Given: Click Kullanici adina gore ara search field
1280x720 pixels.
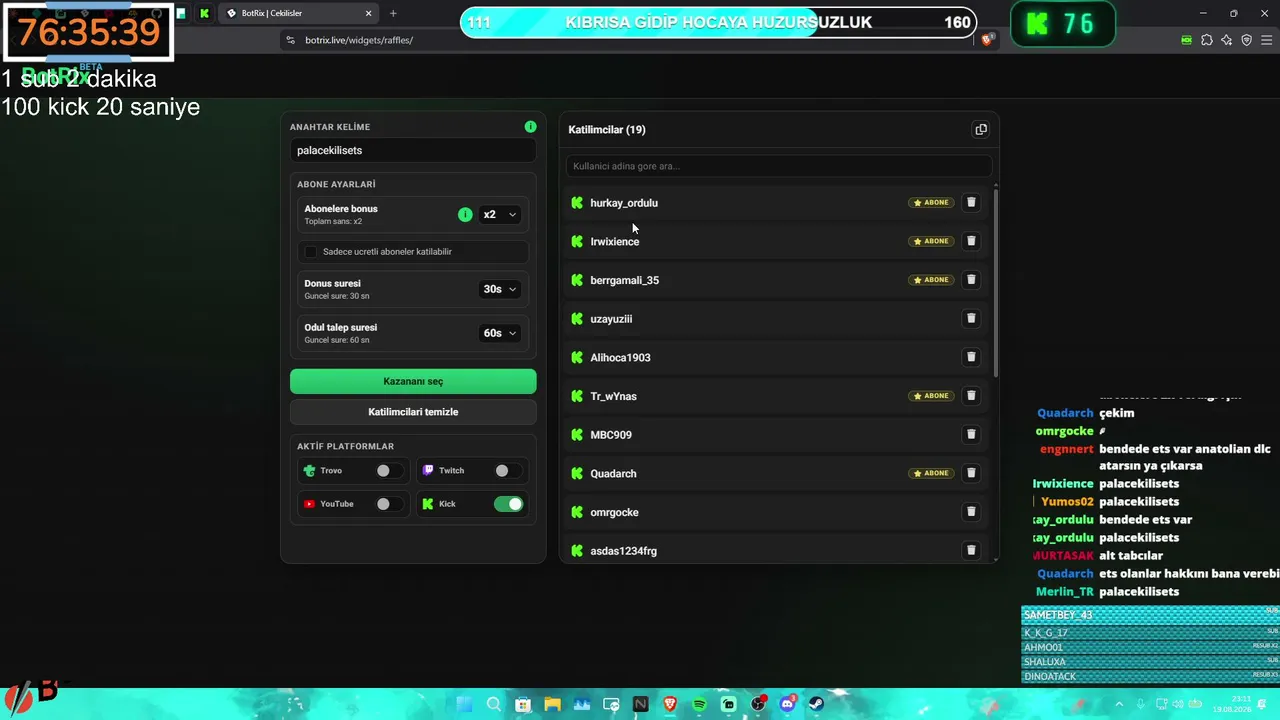Looking at the screenshot, I should coord(778,166).
